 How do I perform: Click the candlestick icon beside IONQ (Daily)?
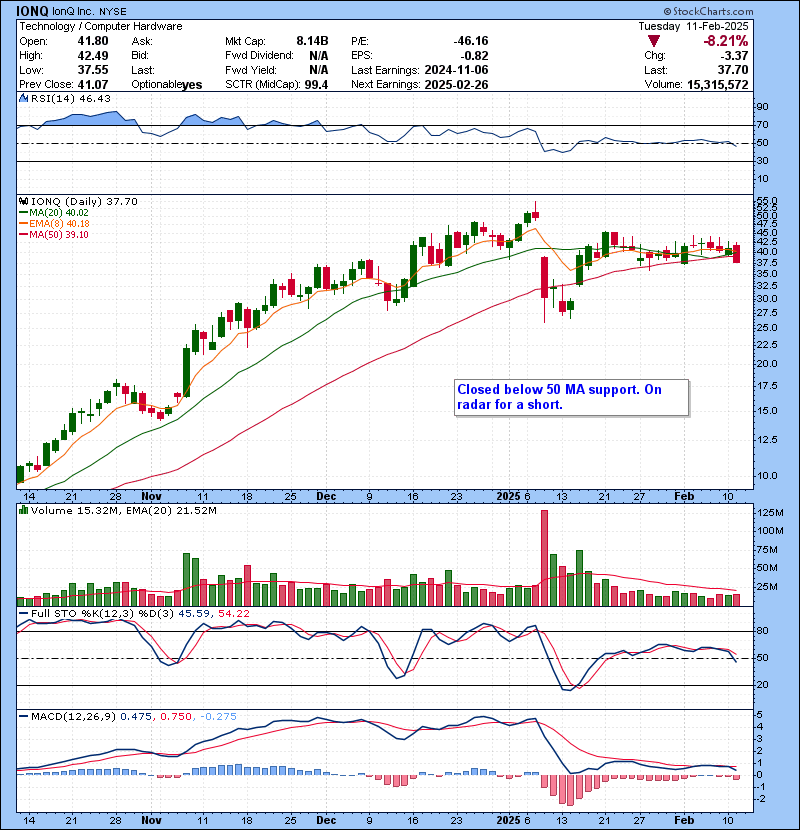[x=23, y=201]
